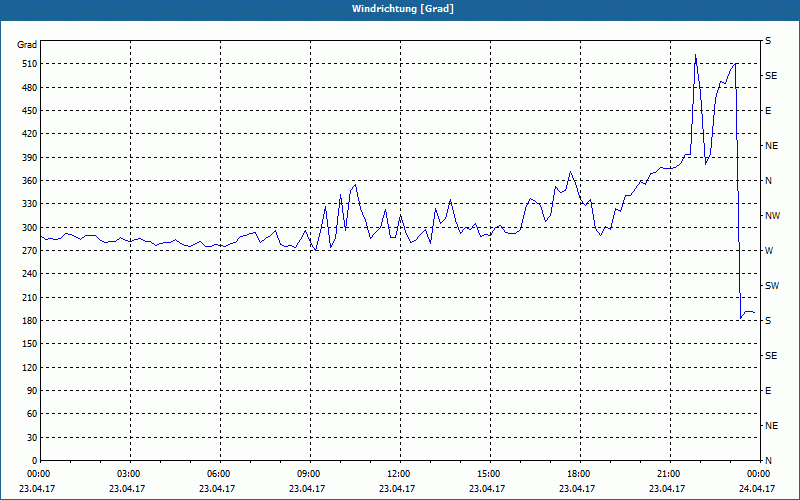Viewport: 800px width, 500px height.
Task: Click the NW compass label on right axis
Action: (772, 216)
